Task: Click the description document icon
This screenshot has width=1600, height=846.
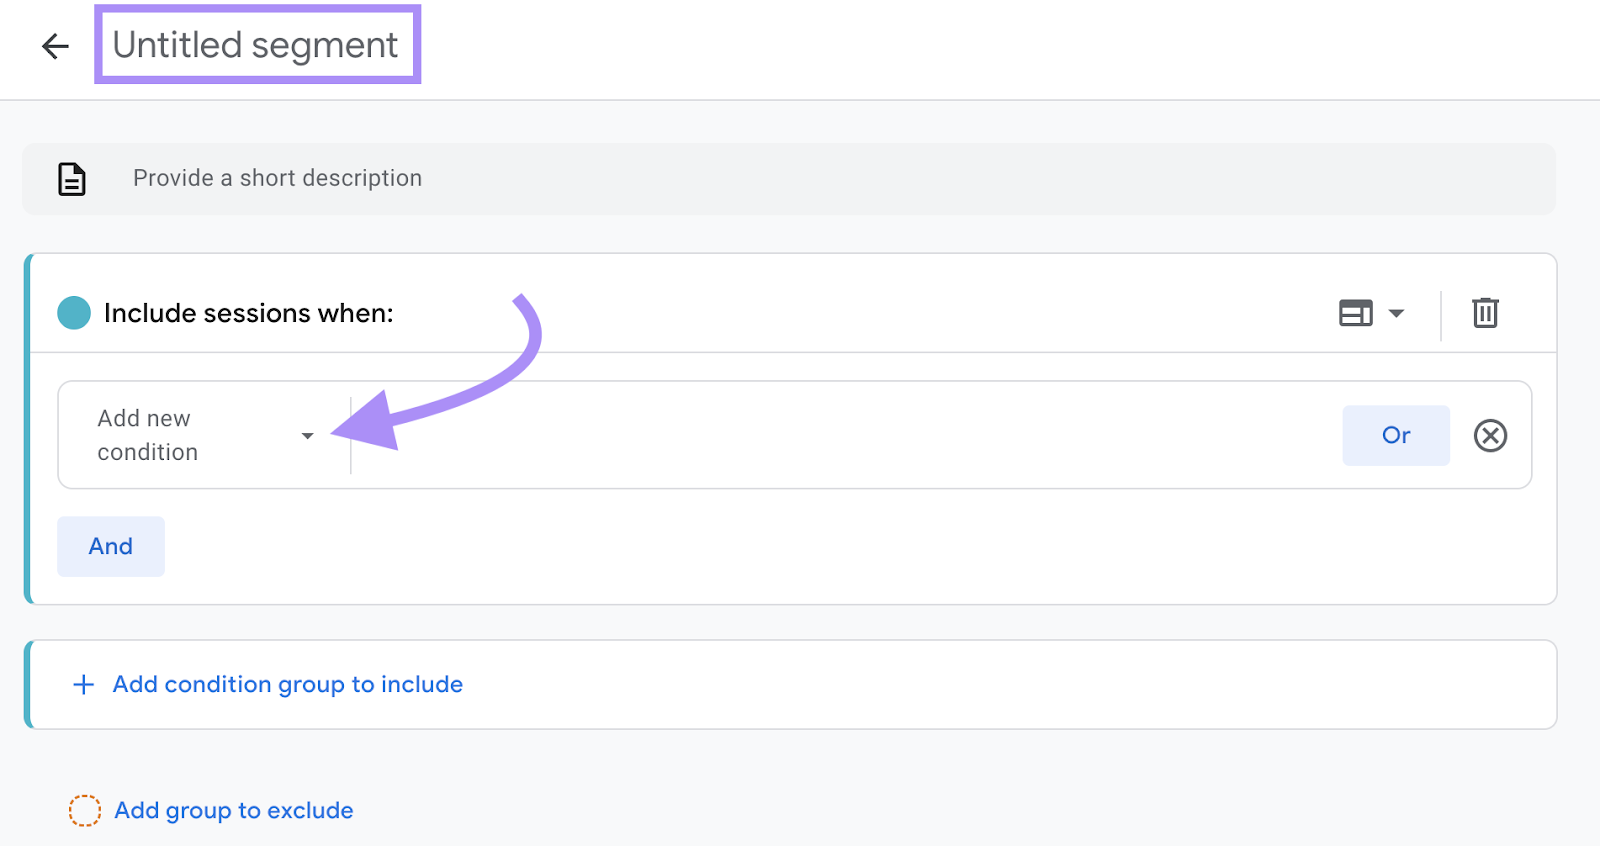Action: click(70, 178)
